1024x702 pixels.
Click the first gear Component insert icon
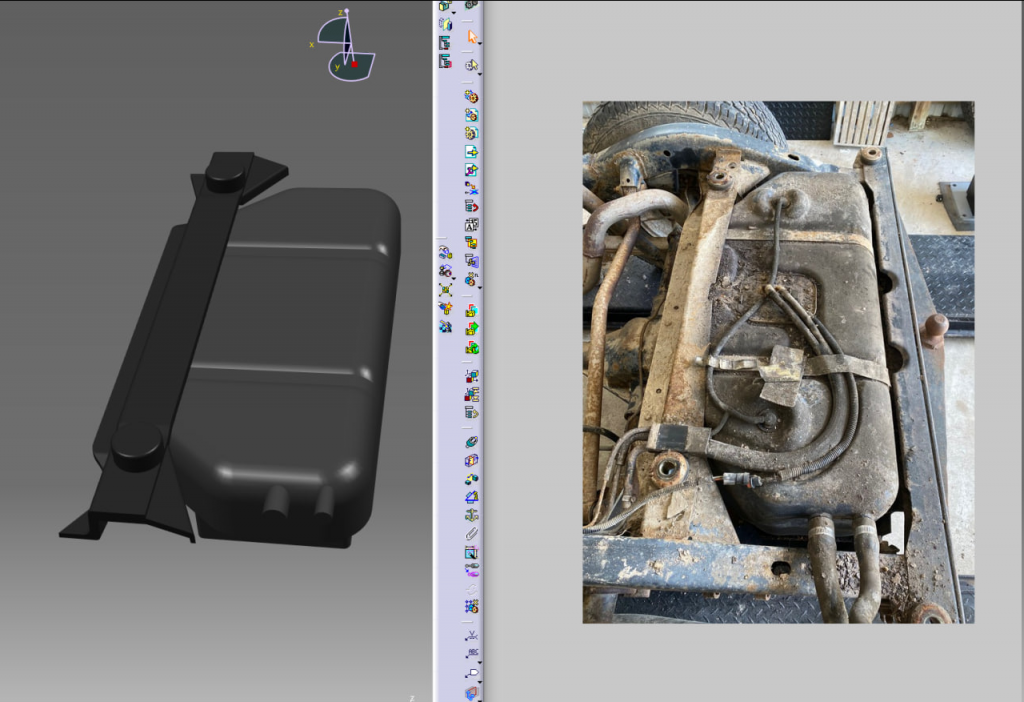(x=471, y=97)
